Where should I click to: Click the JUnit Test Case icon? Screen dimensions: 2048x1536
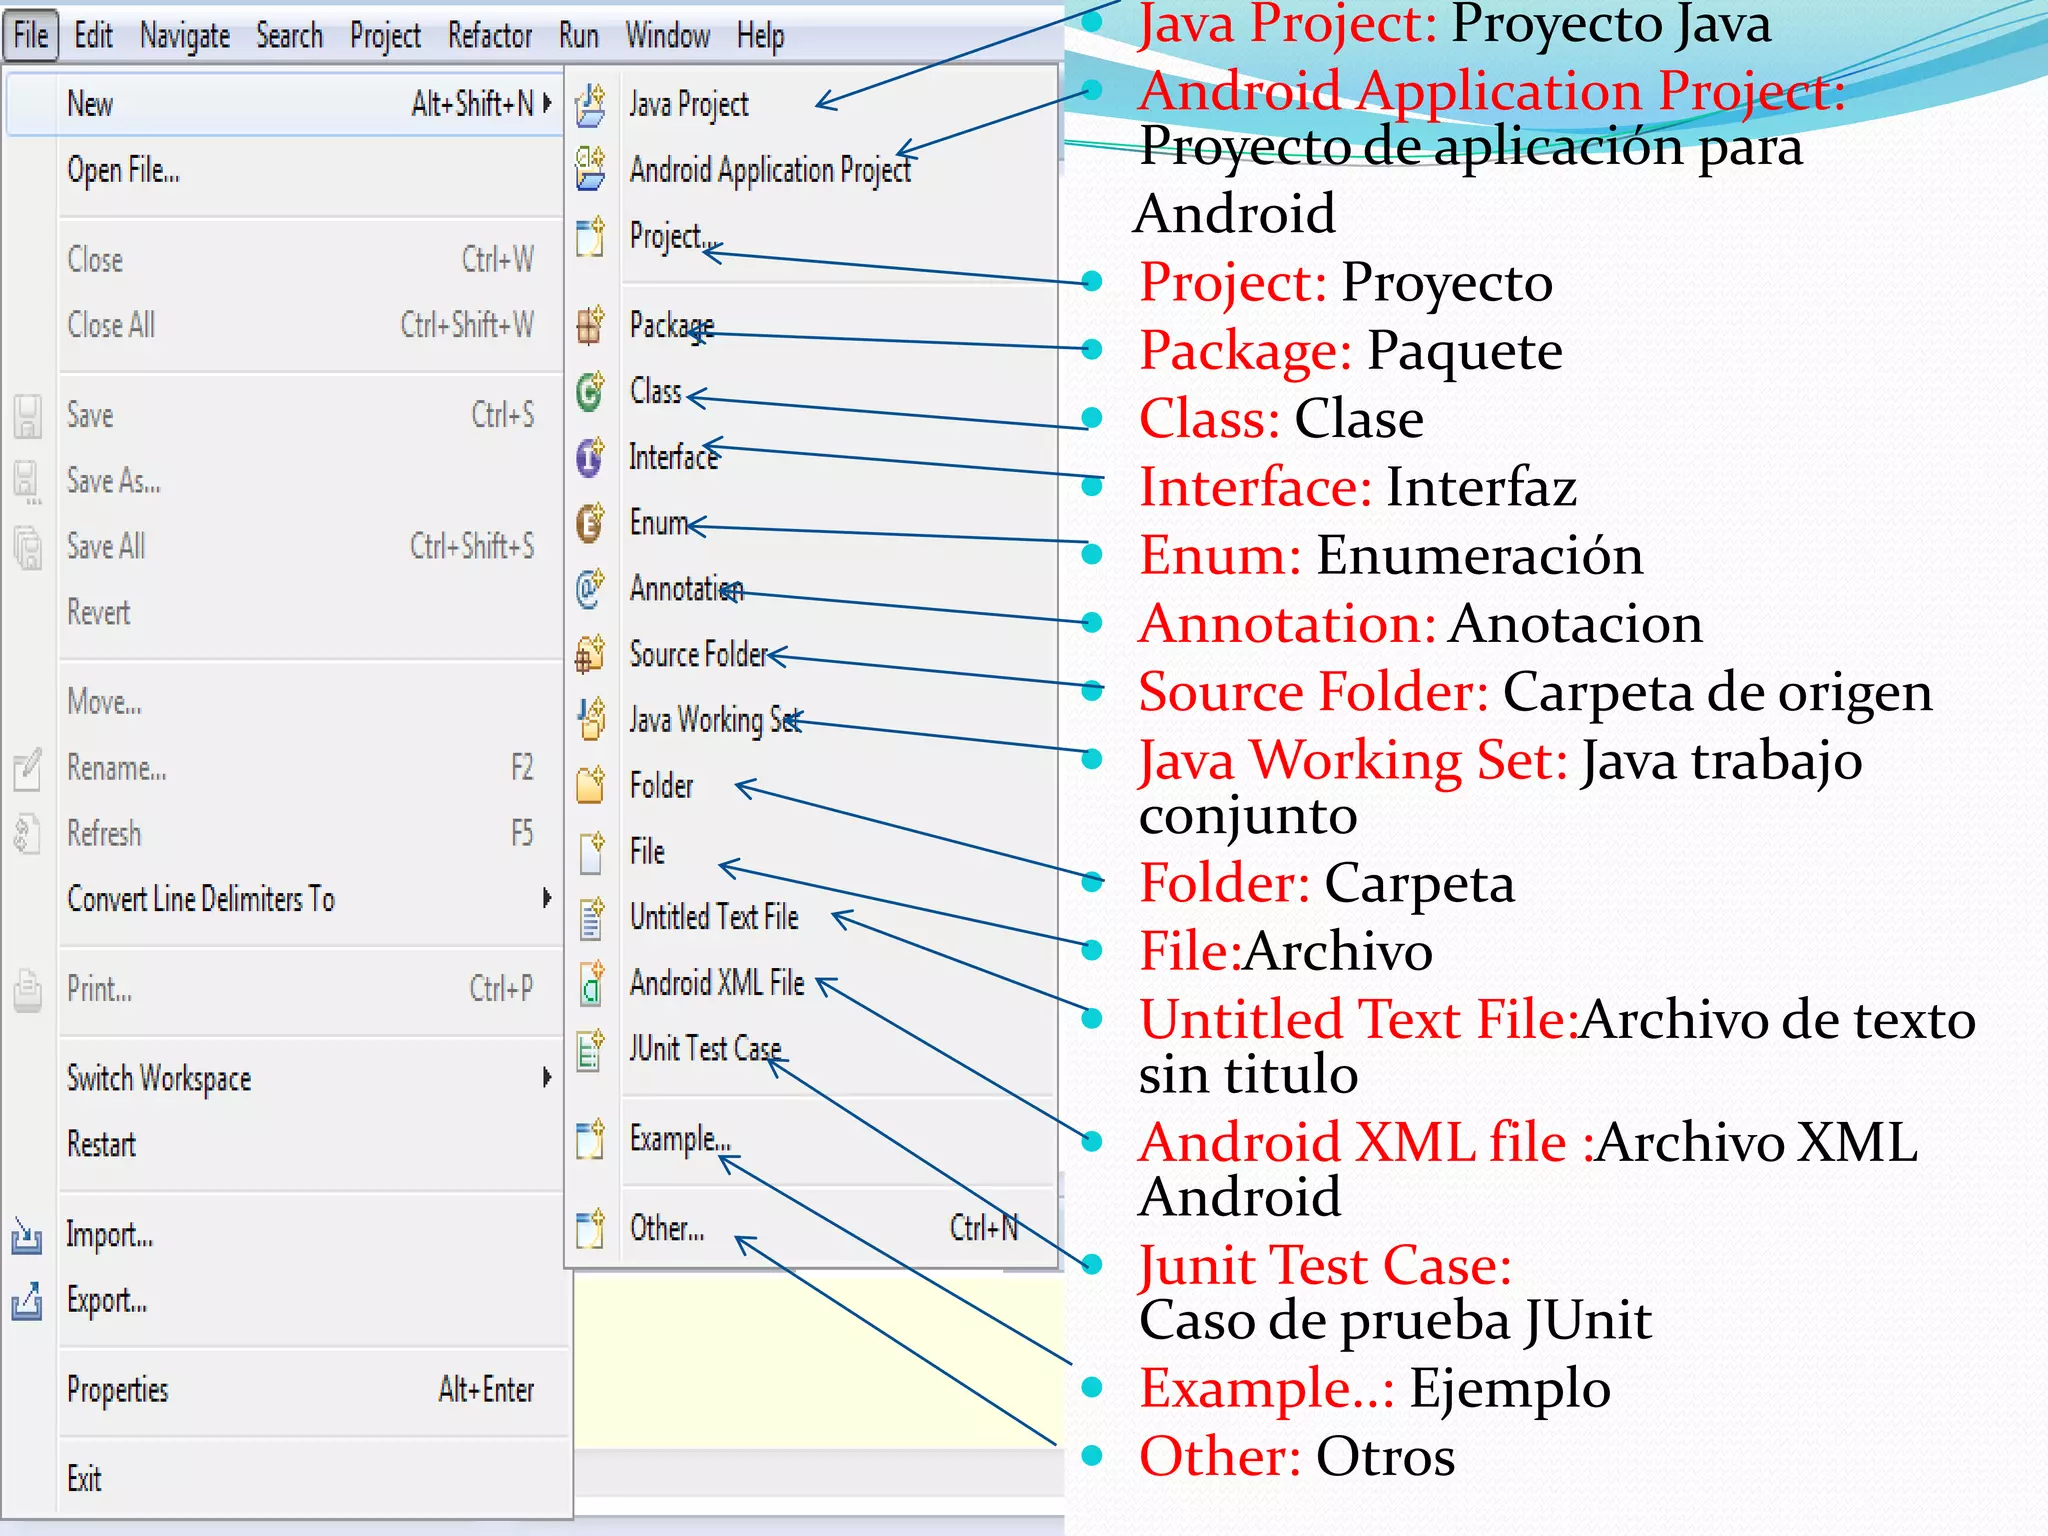(x=591, y=1050)
